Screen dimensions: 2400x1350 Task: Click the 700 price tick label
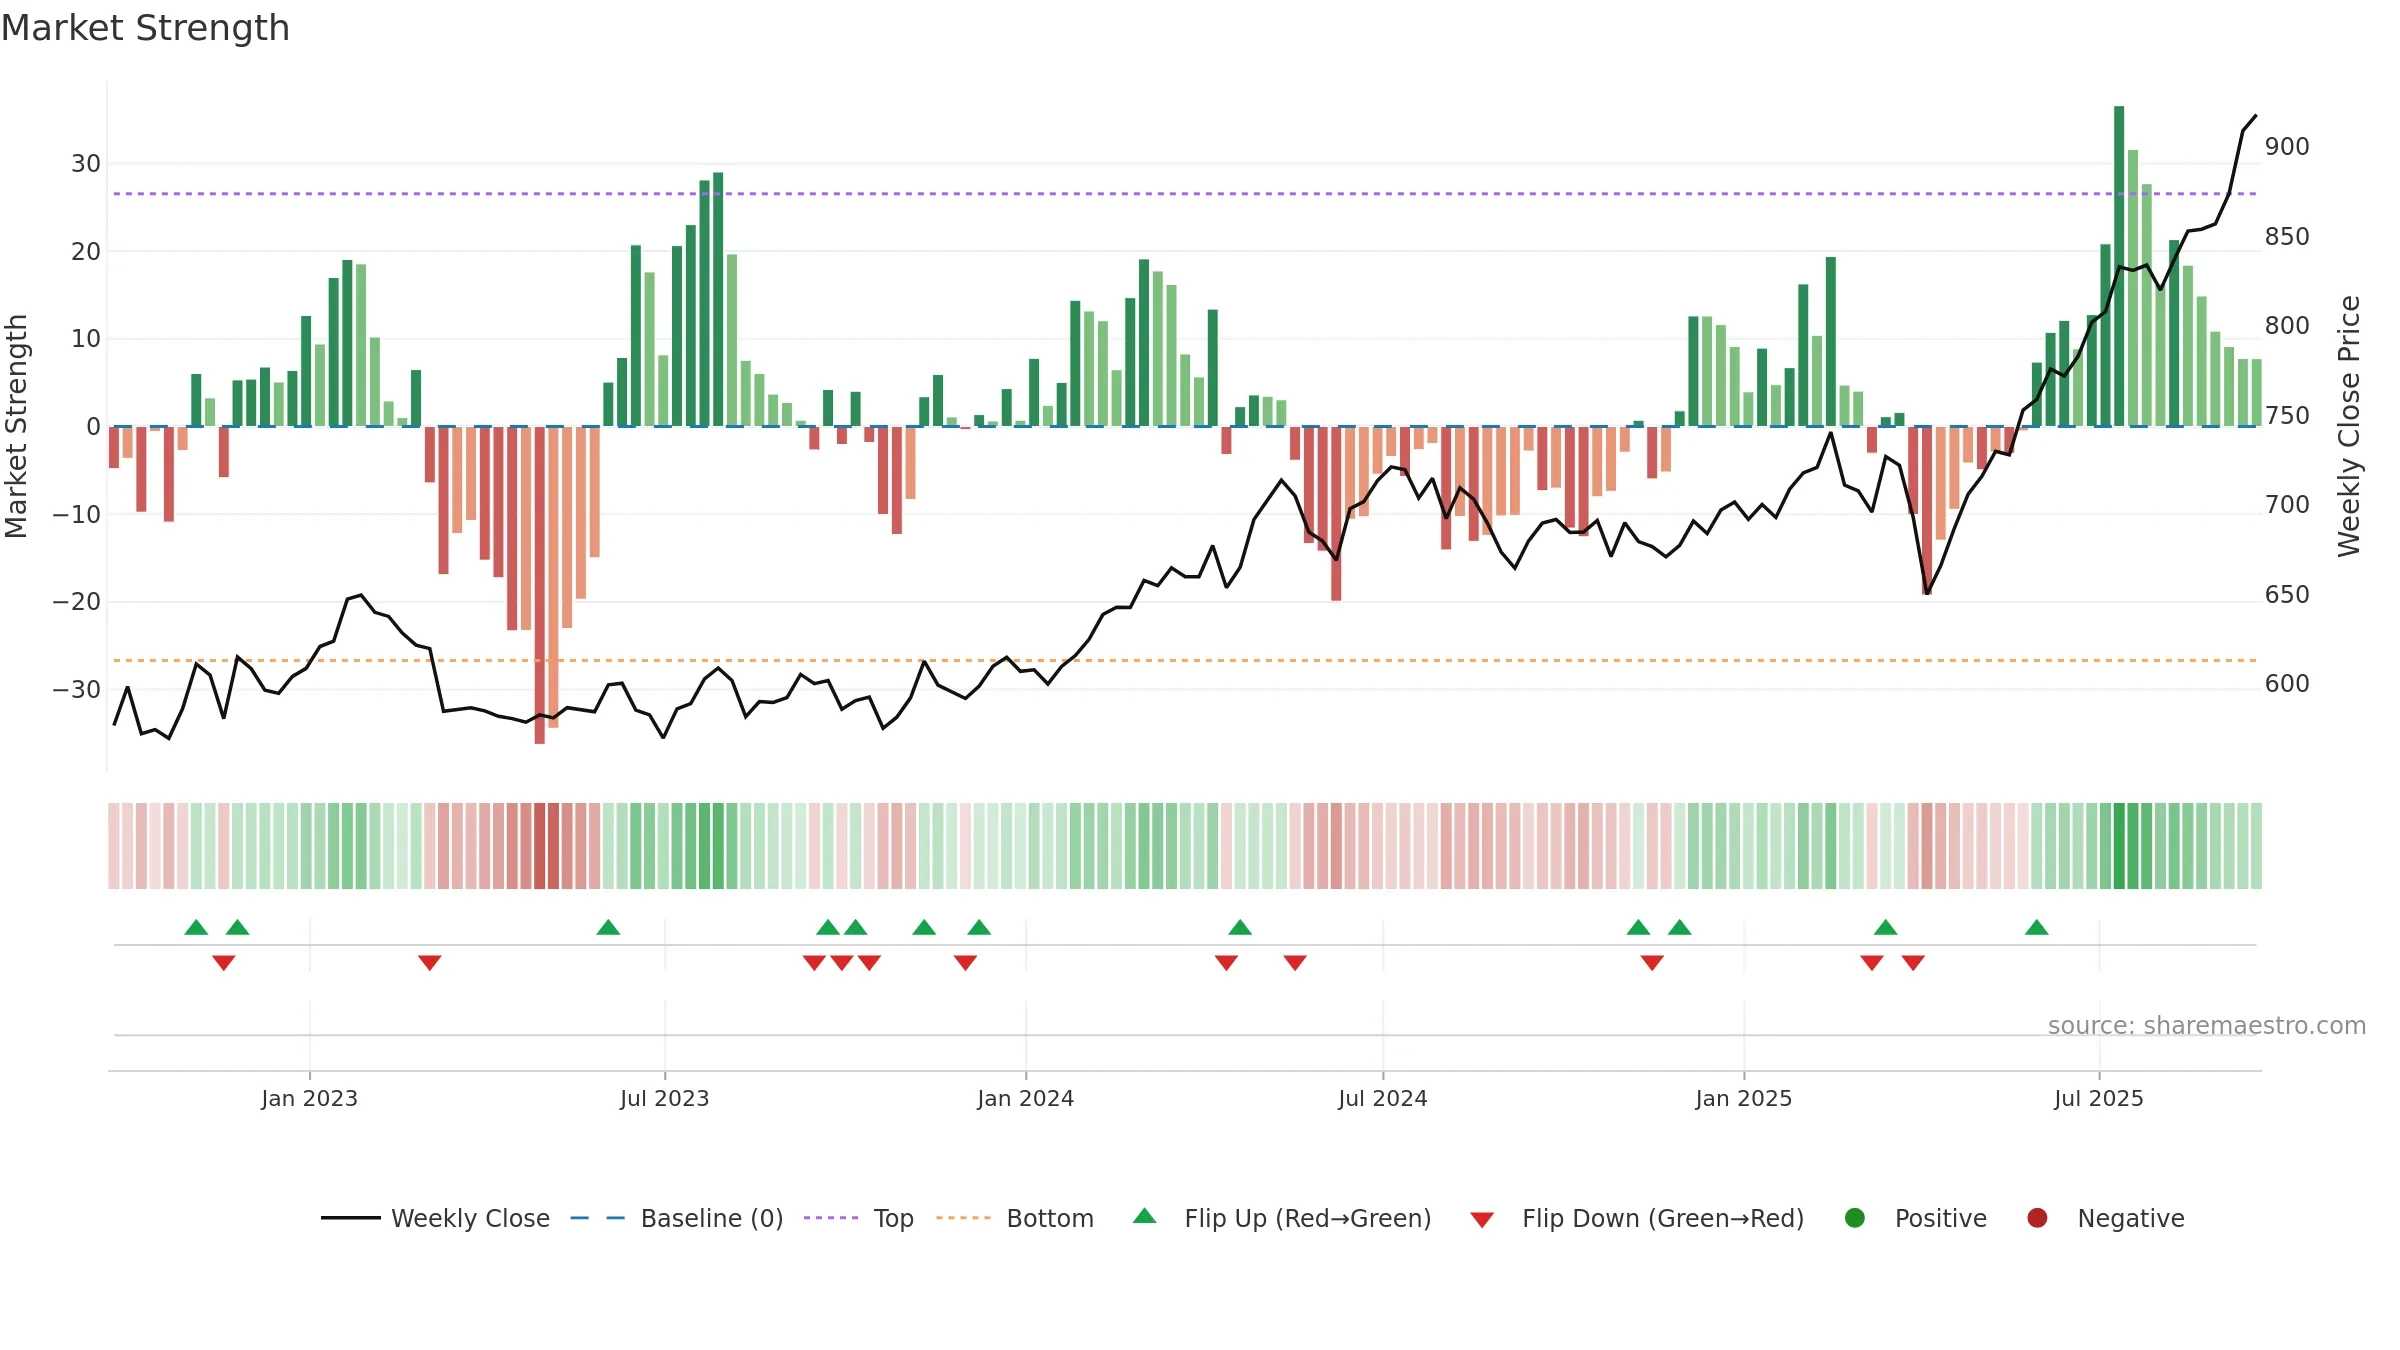click(x=2287, y=505)
